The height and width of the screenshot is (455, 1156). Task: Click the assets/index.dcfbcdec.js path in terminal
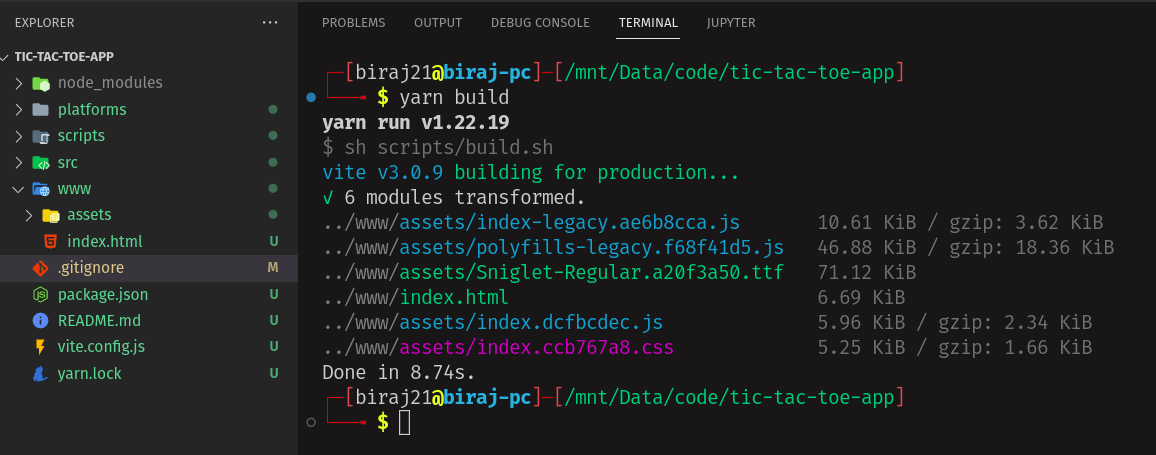point(531,323)
